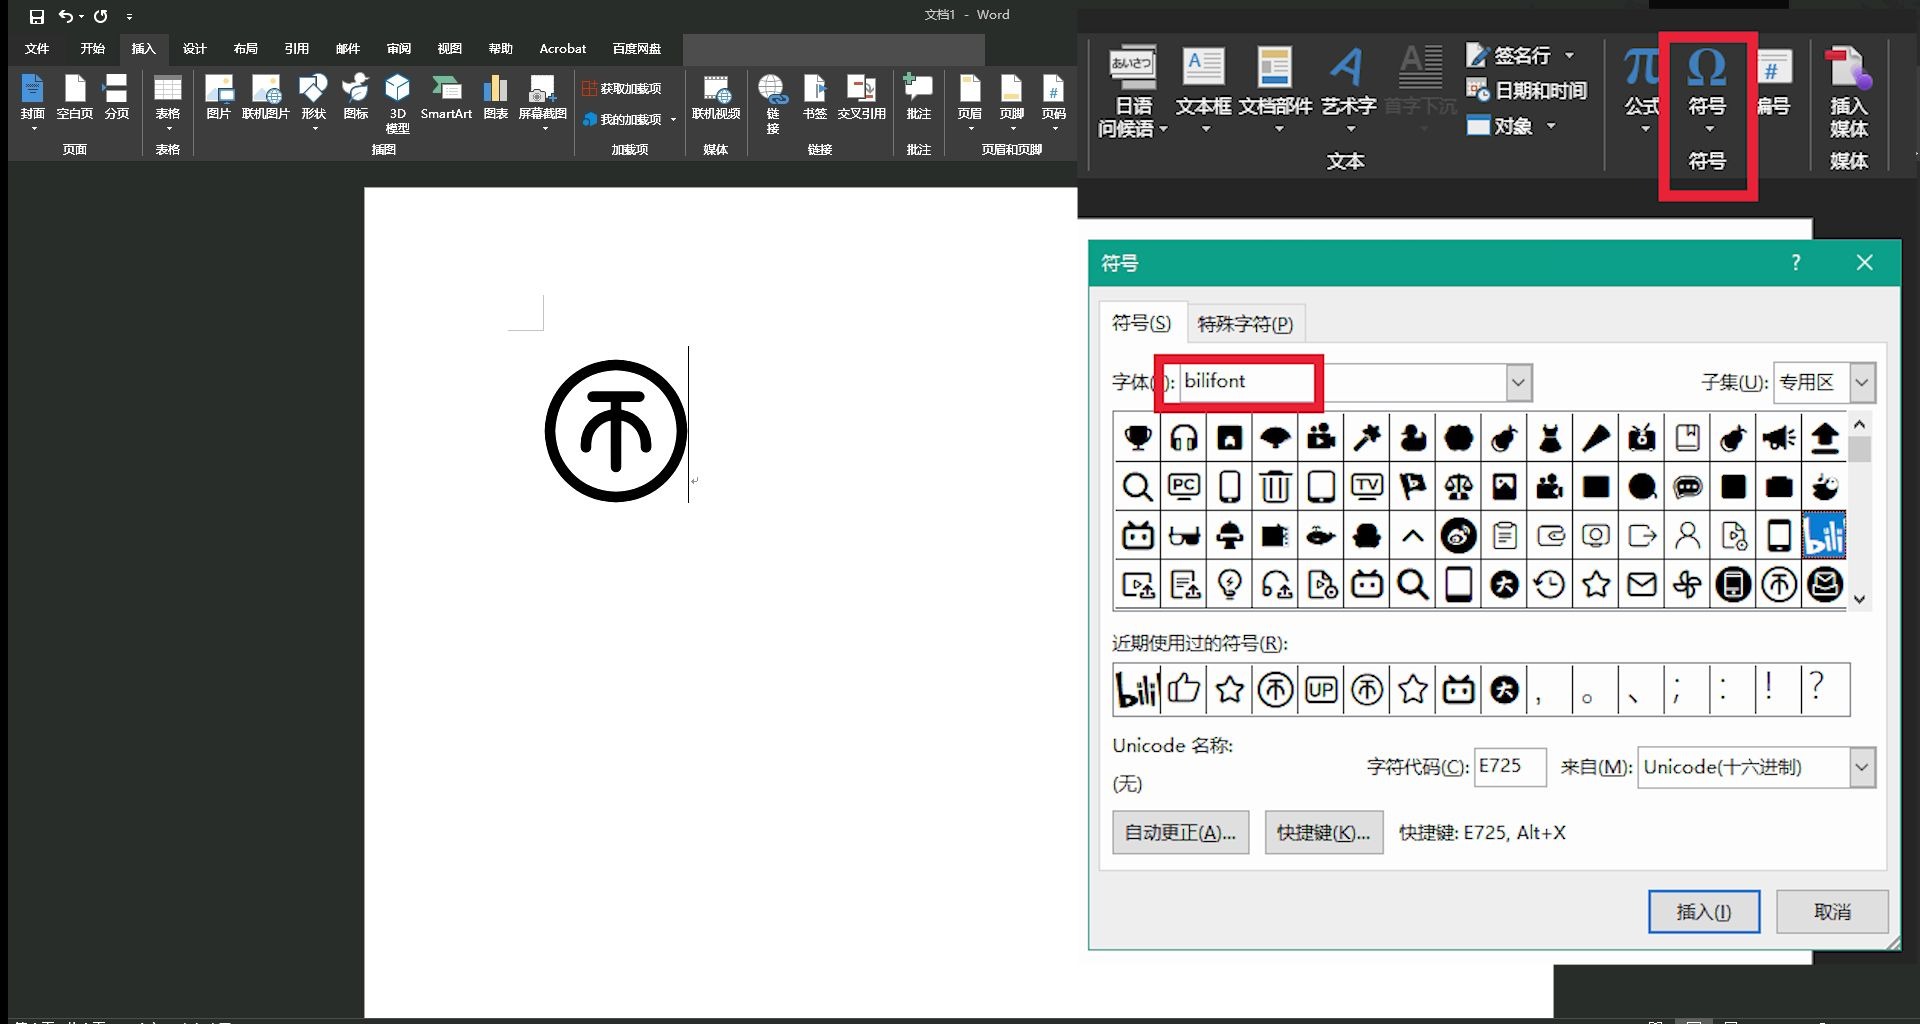1920x1024 pixels.
Task: Select the trophy symbol in the grid
Action: [1138, 437]
